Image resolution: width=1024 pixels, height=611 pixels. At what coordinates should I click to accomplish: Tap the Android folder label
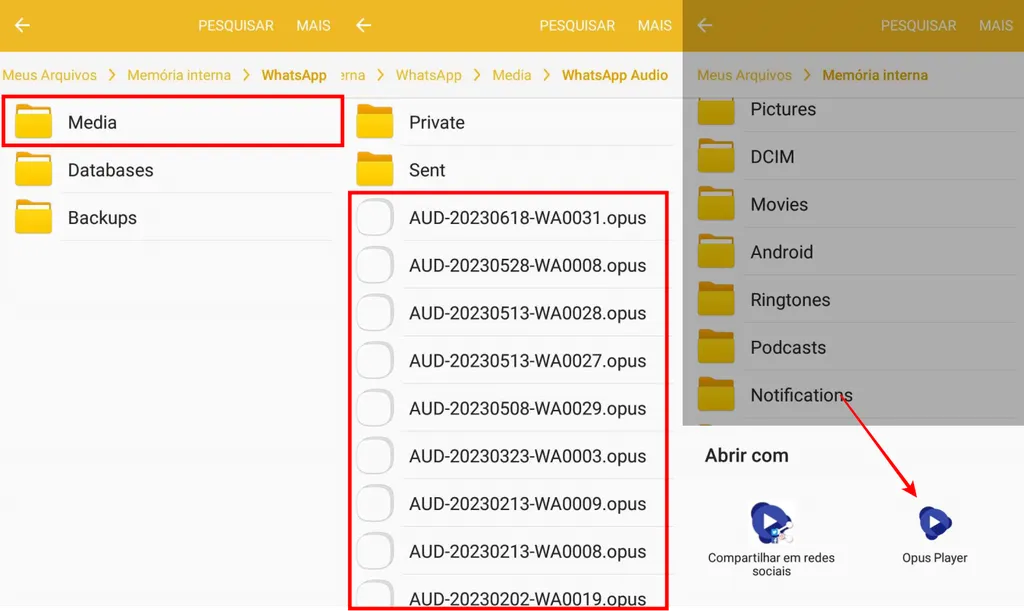(x=782, y=252)
